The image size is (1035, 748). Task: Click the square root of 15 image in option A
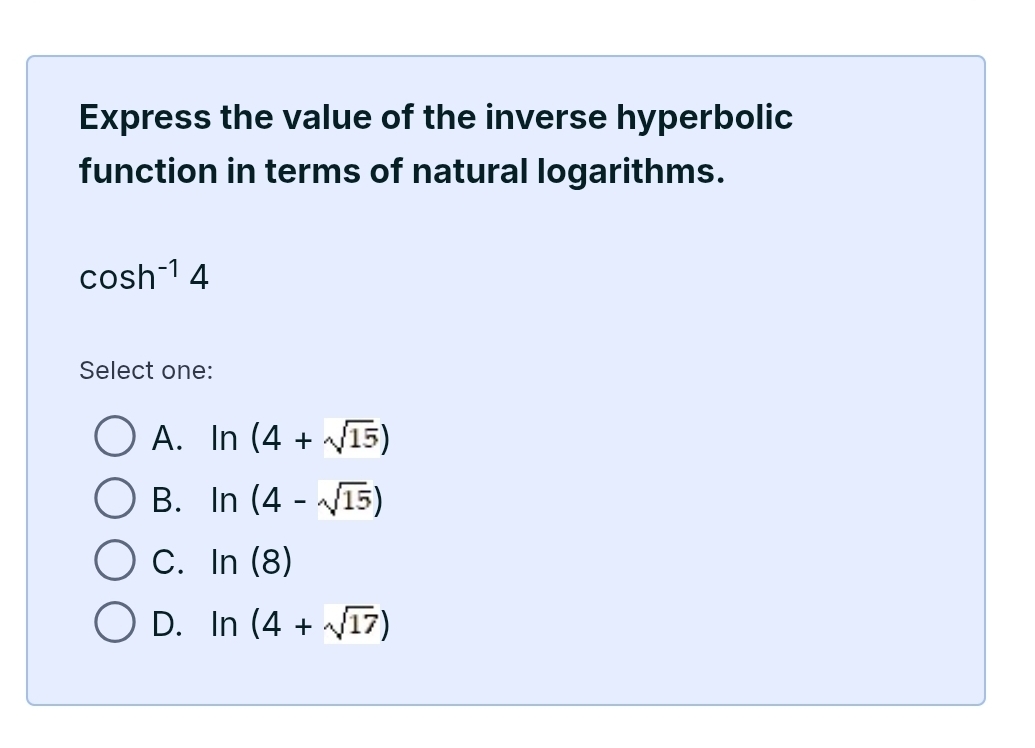(x=352, y=437)
